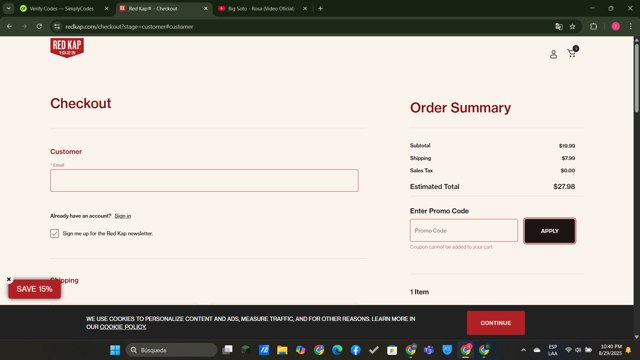Open the Chrome three-dot menu

(631, 27)
